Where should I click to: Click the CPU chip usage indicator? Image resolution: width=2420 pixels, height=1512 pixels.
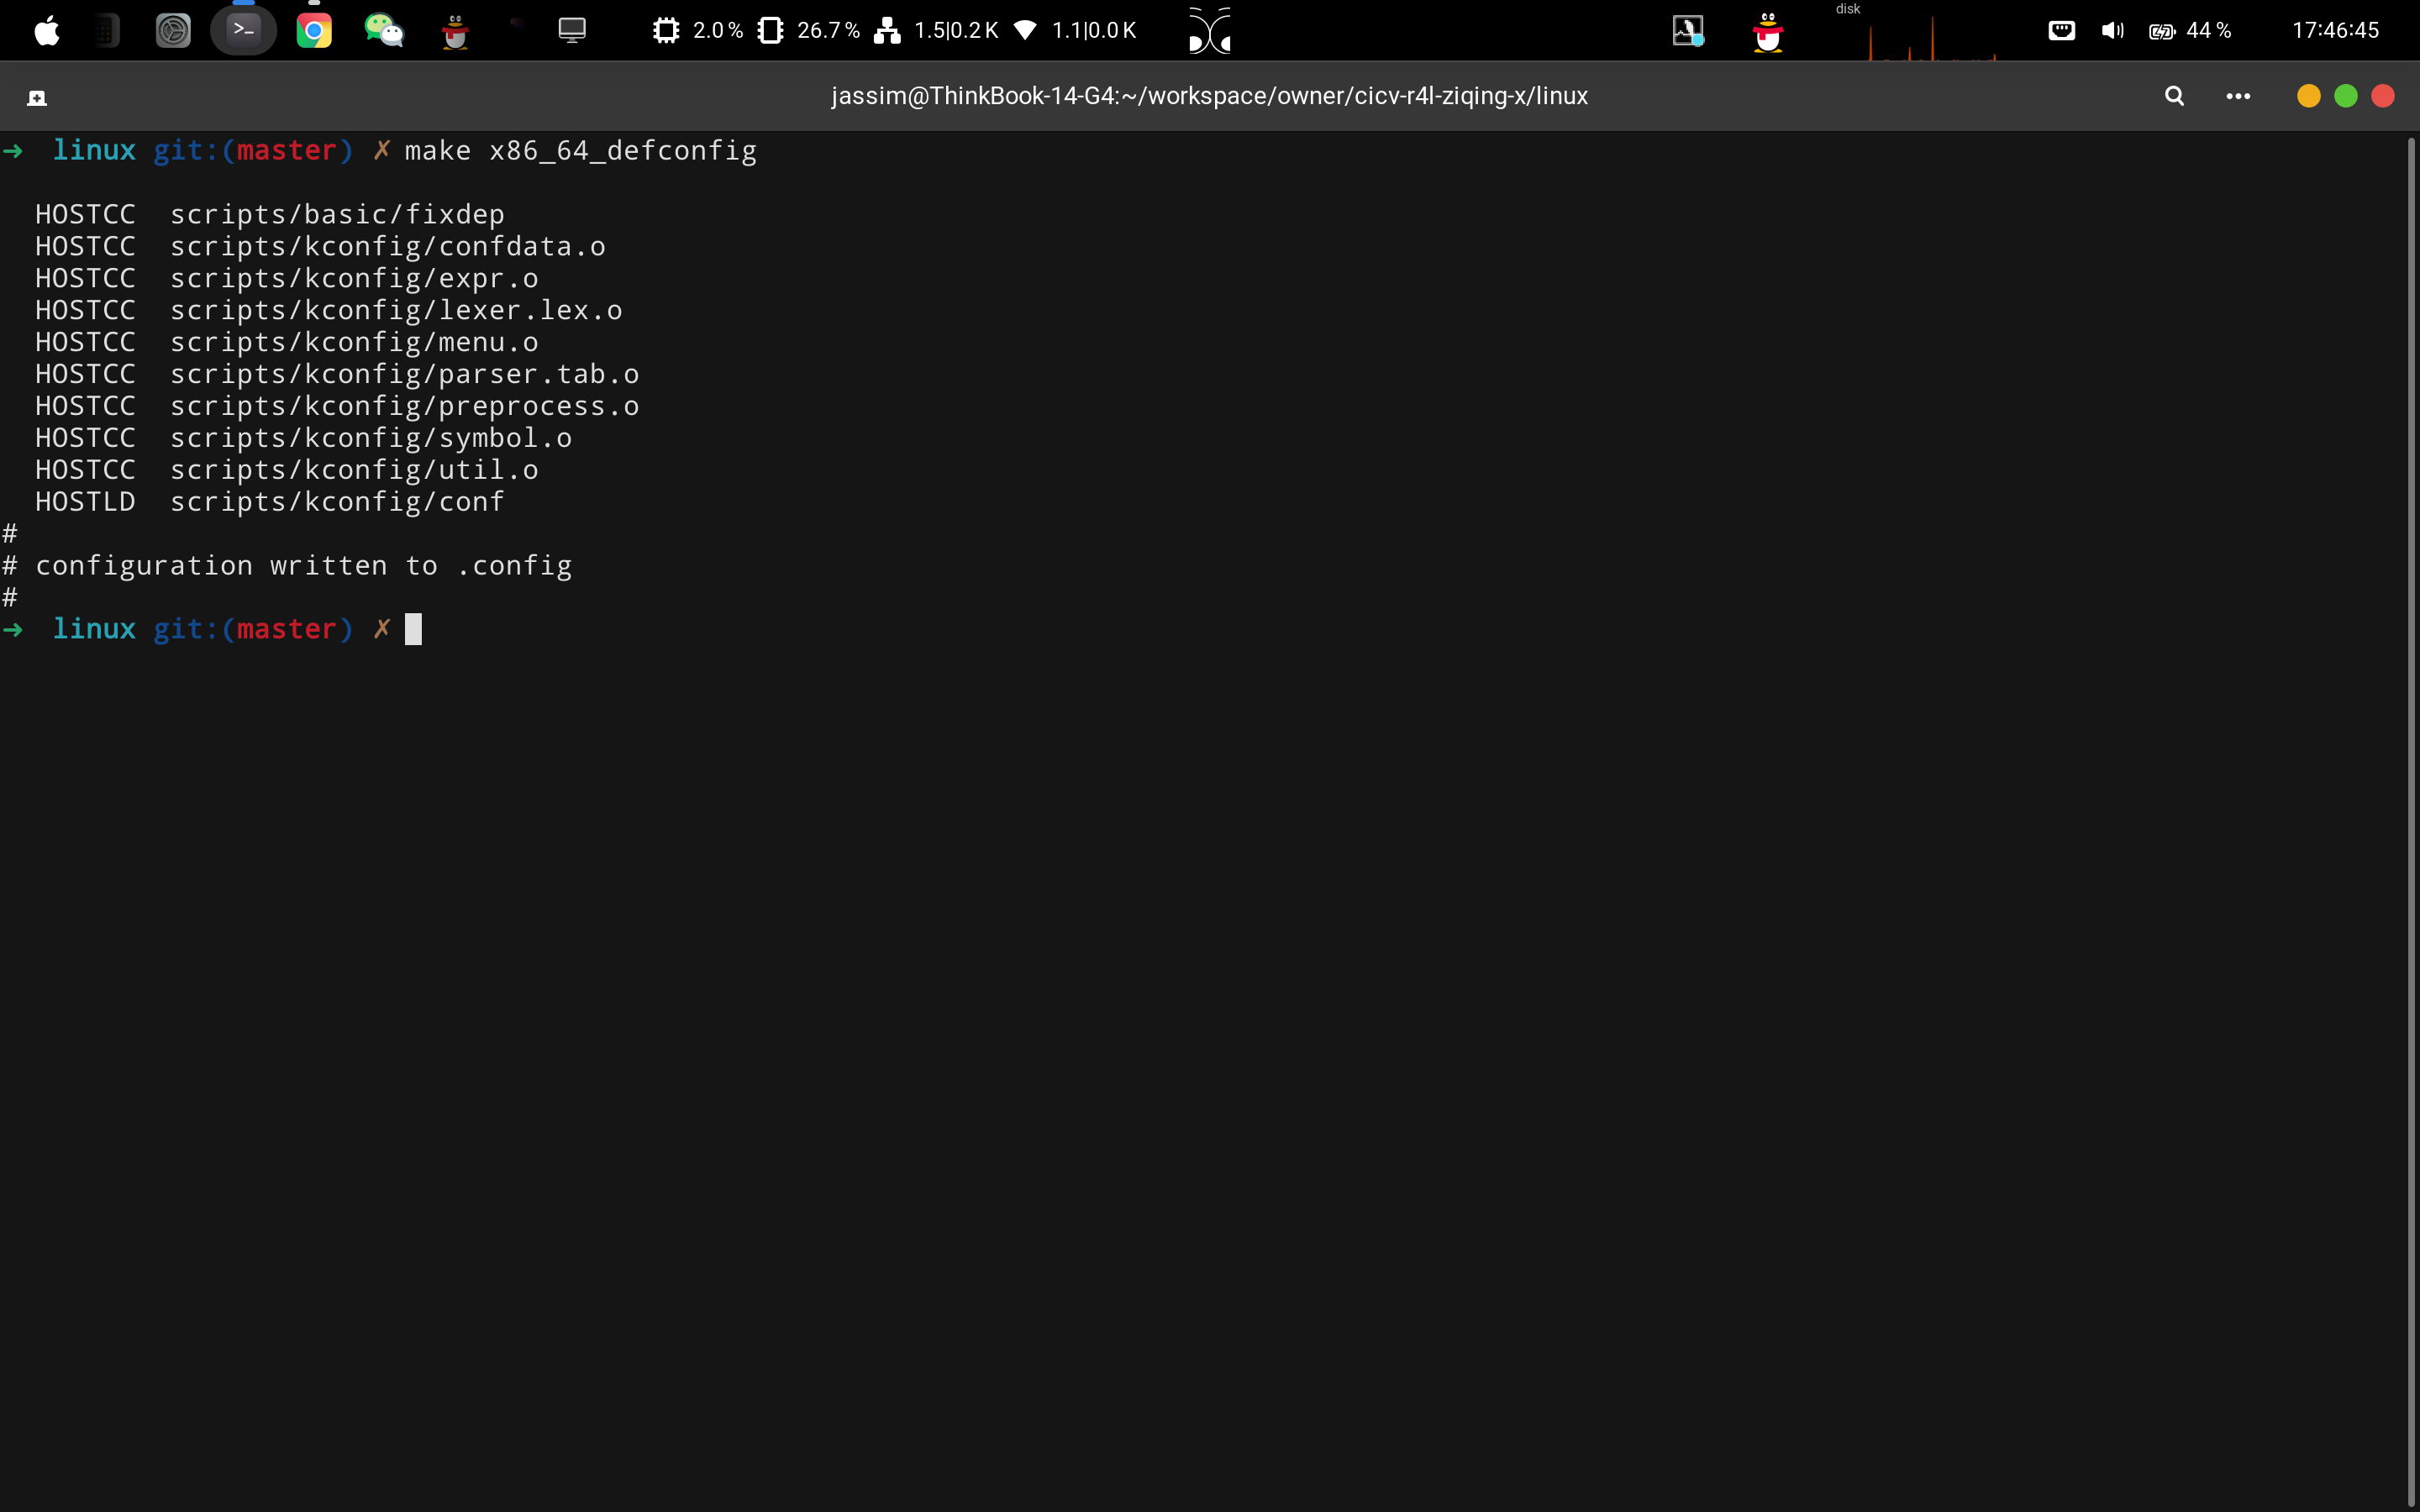(665, 31)
